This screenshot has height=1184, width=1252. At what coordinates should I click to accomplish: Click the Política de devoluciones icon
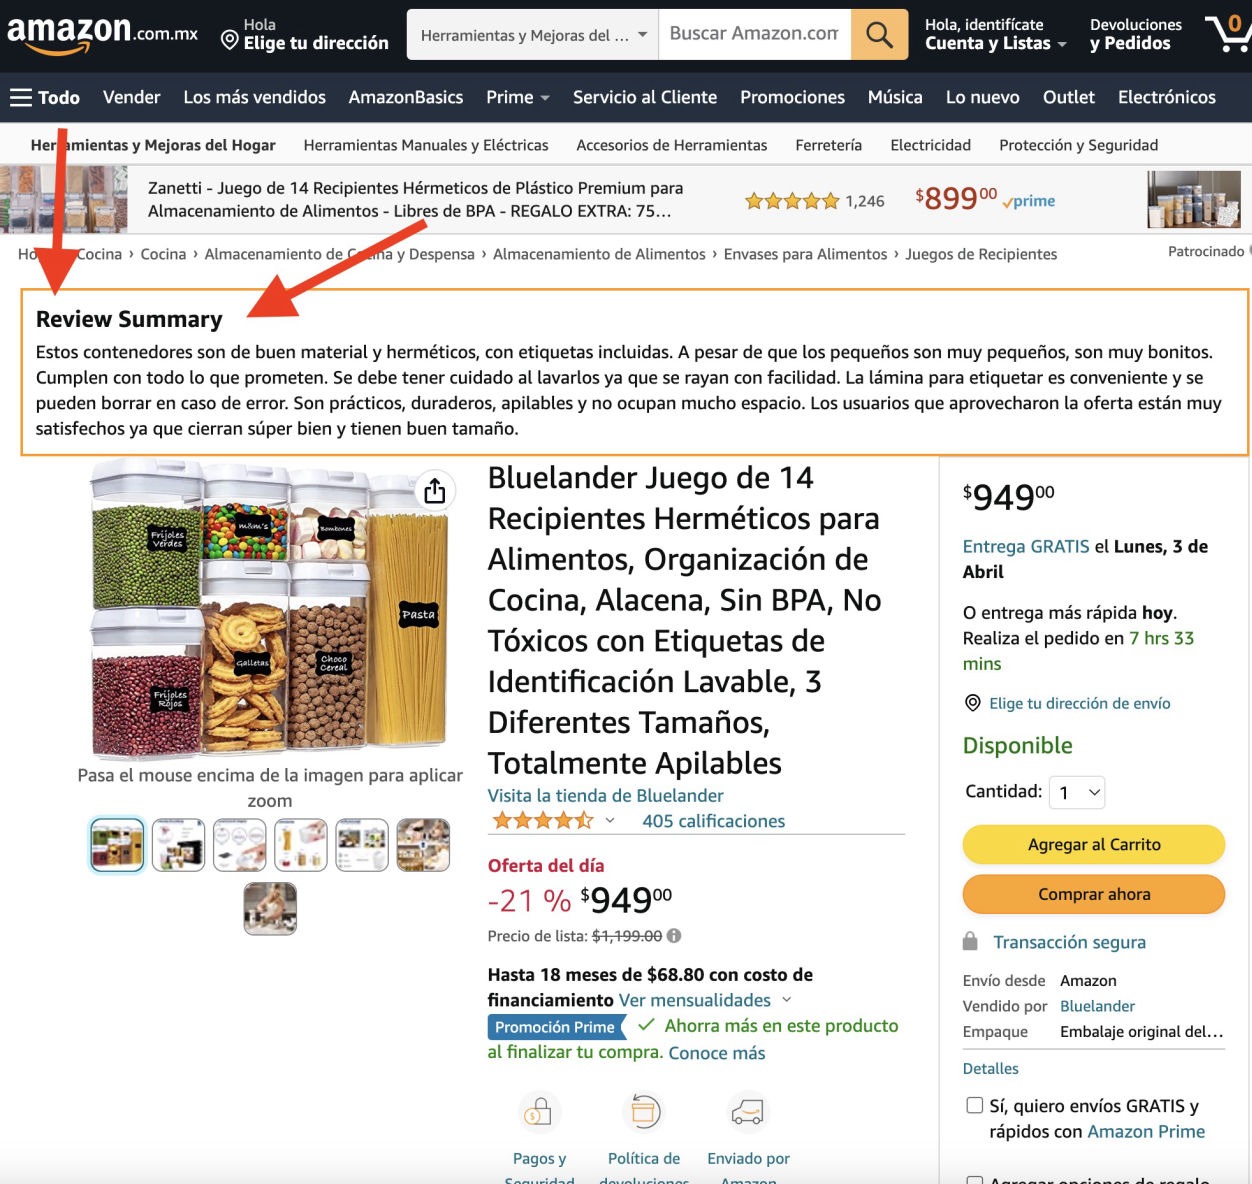(x=644, y=1111)
